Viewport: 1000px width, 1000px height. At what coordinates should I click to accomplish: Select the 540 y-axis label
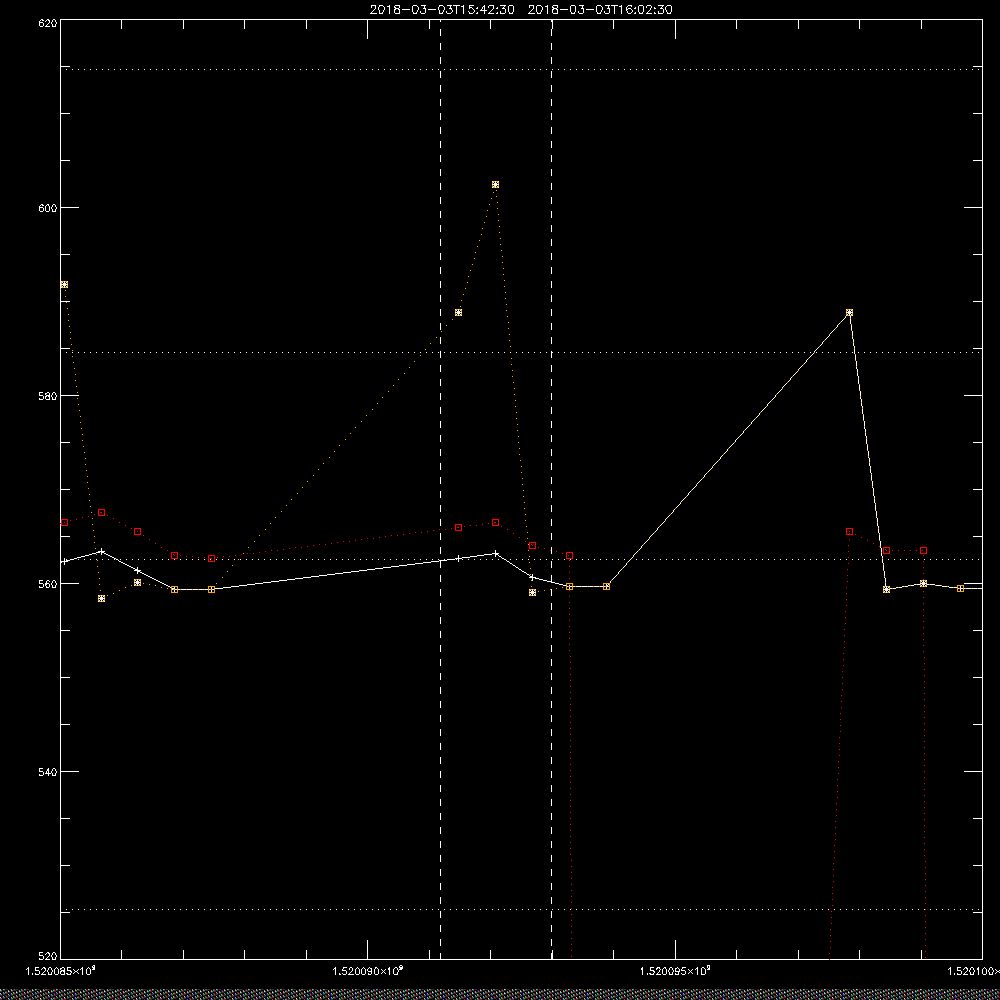point(47,771)
